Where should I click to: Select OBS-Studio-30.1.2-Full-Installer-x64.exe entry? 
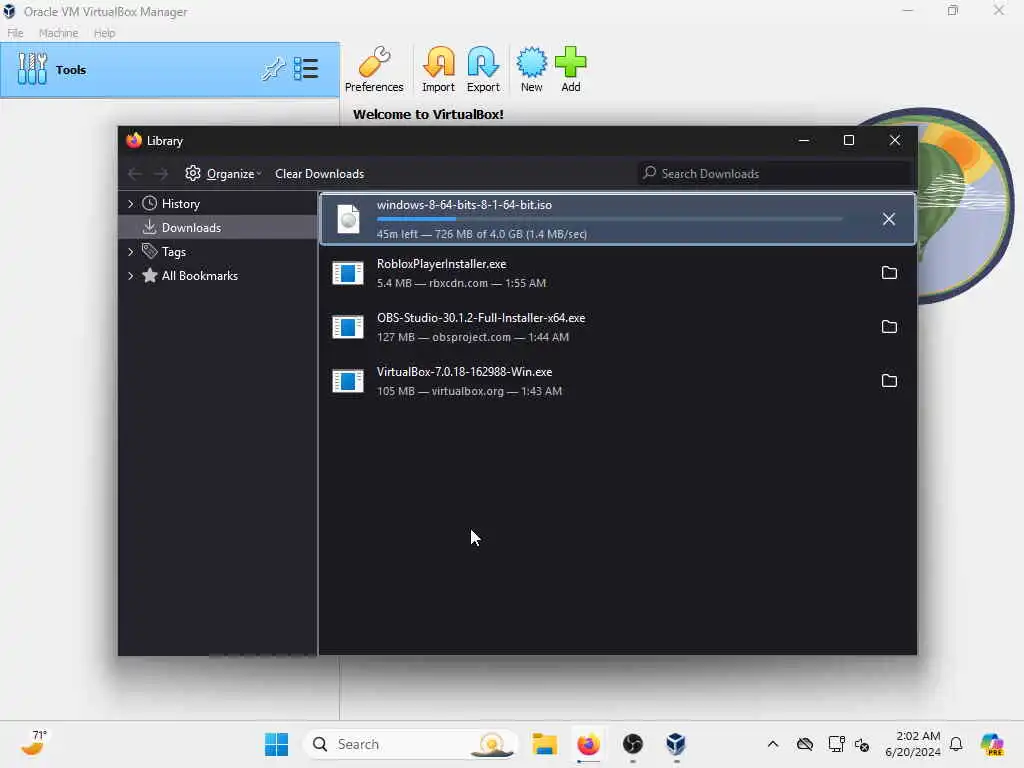coord(617,327)
